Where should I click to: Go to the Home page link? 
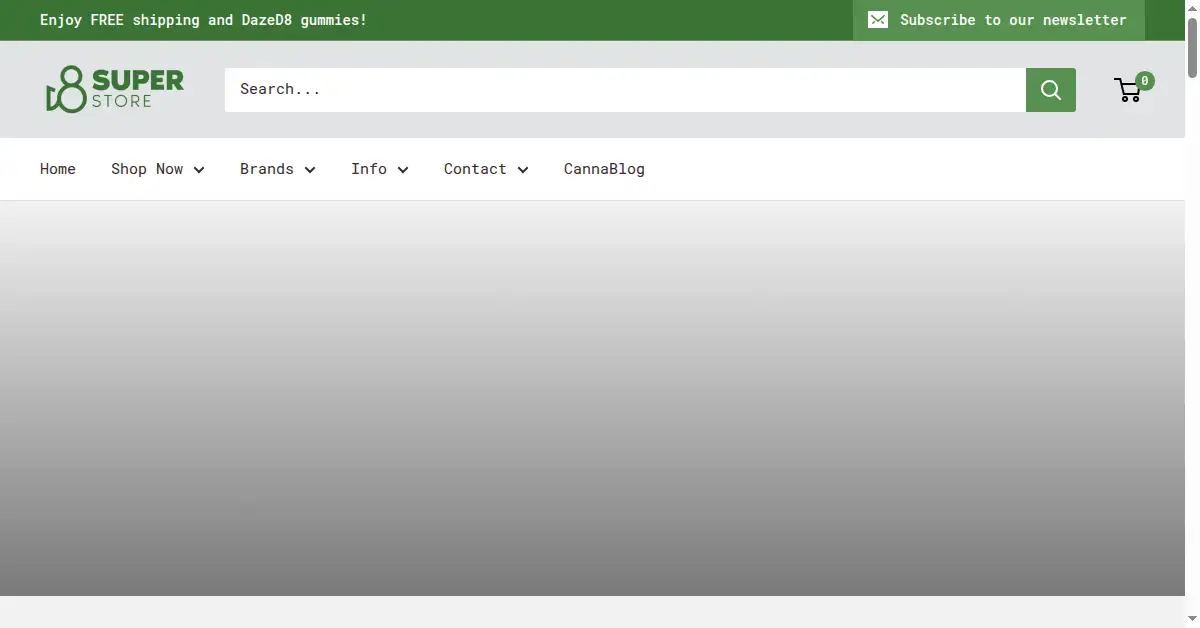click(x=58, y=169)
